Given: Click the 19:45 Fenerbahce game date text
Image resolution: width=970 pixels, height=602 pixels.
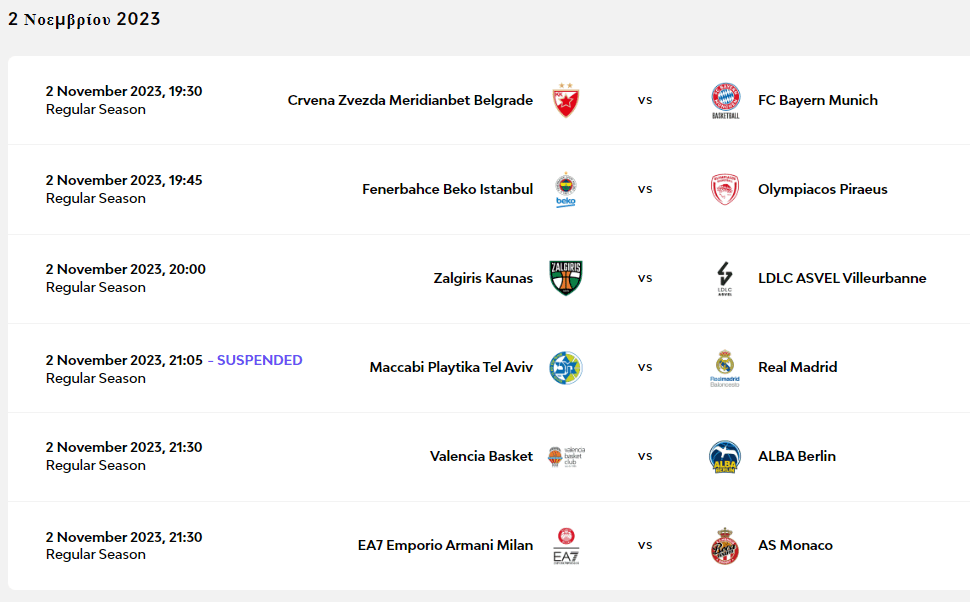Looking at the screenshot, I should [124, 180].
